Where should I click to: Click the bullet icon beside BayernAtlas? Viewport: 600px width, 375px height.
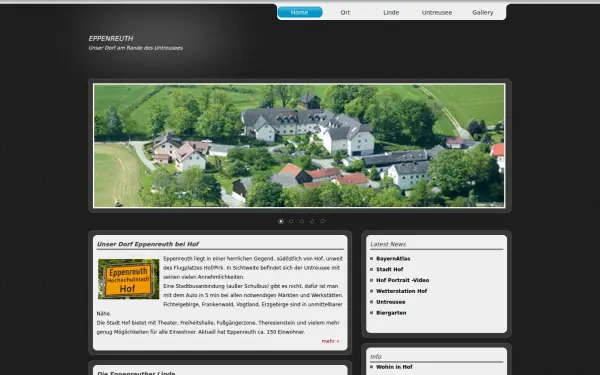click(372, 259)
